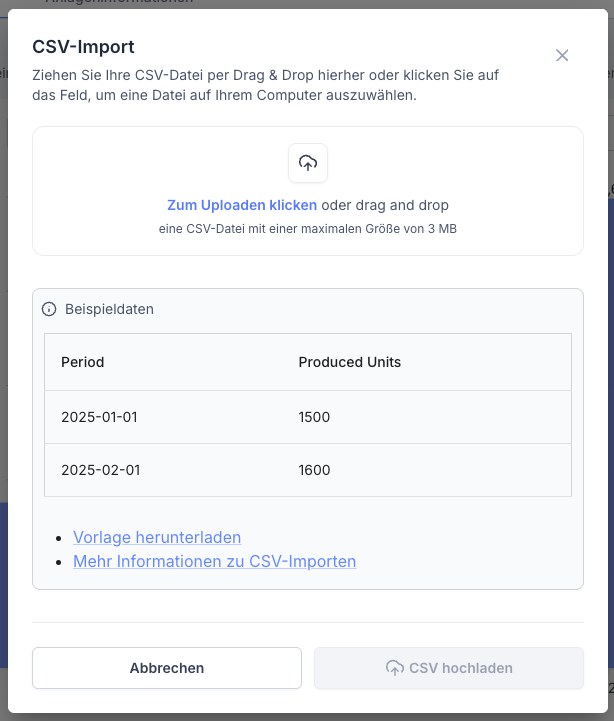Image resolution: width=614 pixels, height=721 pixels.
Task: Click the 2025-01-01 table cell
Action: tap(99, 417)
